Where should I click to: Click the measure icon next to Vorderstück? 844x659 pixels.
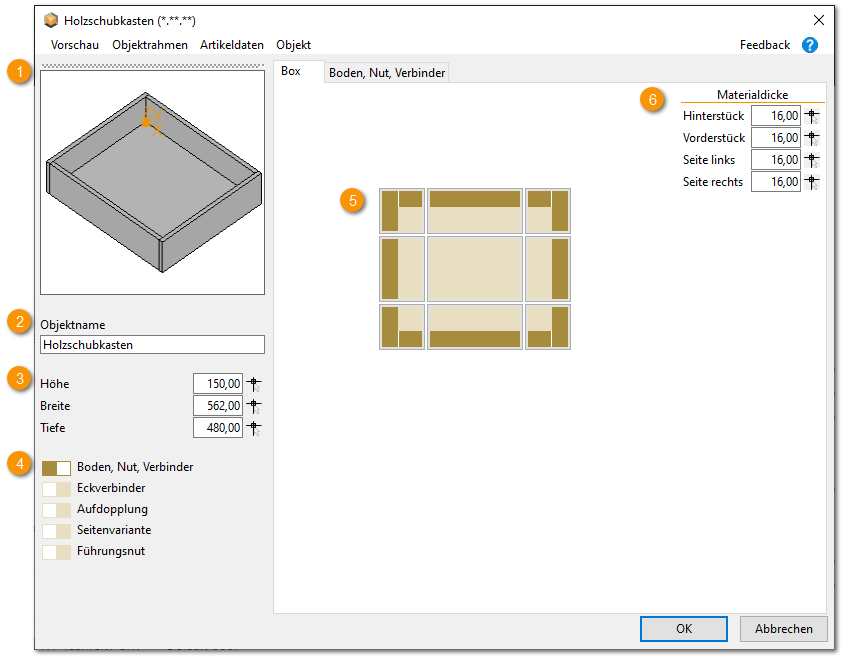(x=812, y=138)
